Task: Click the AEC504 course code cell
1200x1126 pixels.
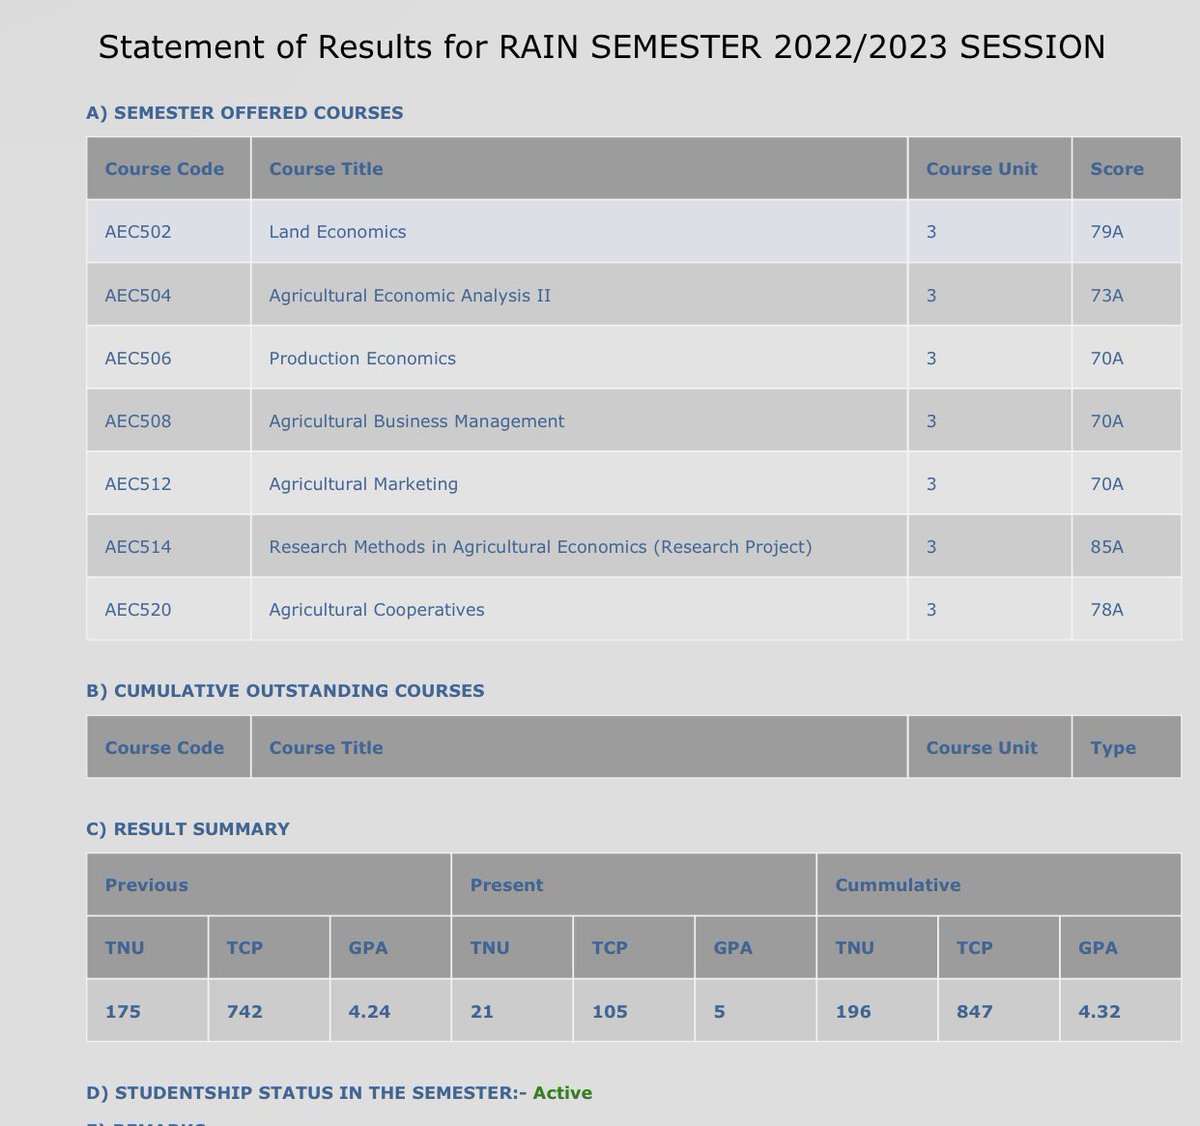Action: (x=168, y=295)
